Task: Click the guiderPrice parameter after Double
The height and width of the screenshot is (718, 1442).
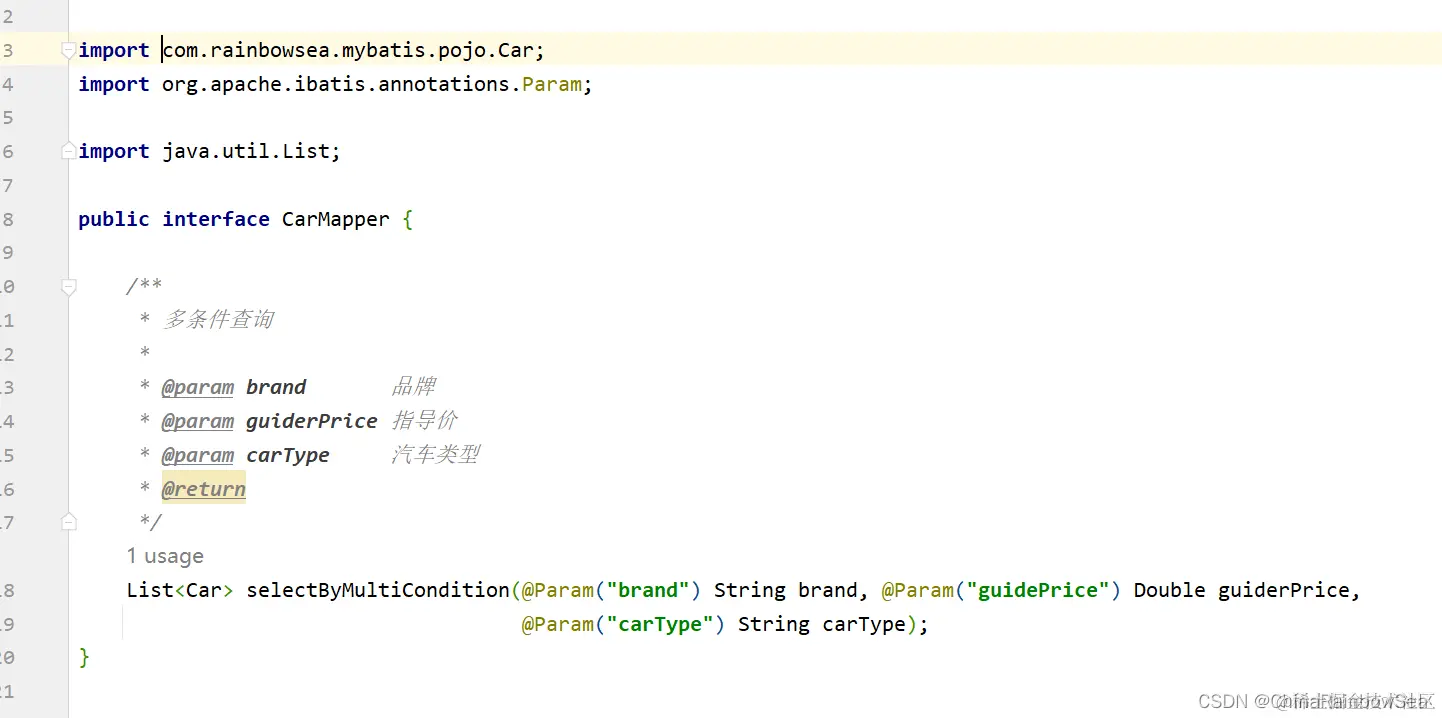Action: click(1284, 590)
